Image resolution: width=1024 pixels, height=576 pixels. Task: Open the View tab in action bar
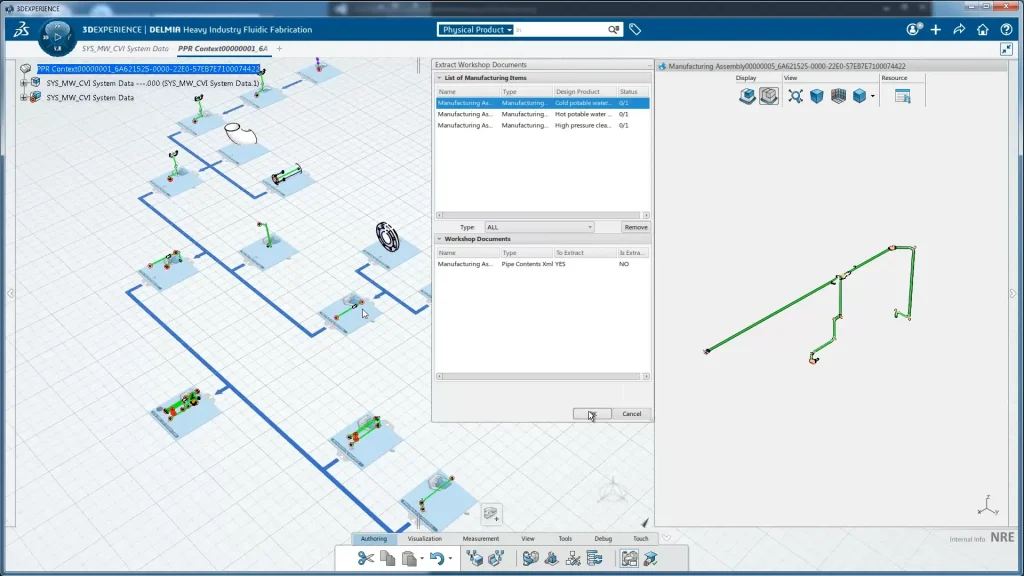pyautogui.click(x=528, y=539)
